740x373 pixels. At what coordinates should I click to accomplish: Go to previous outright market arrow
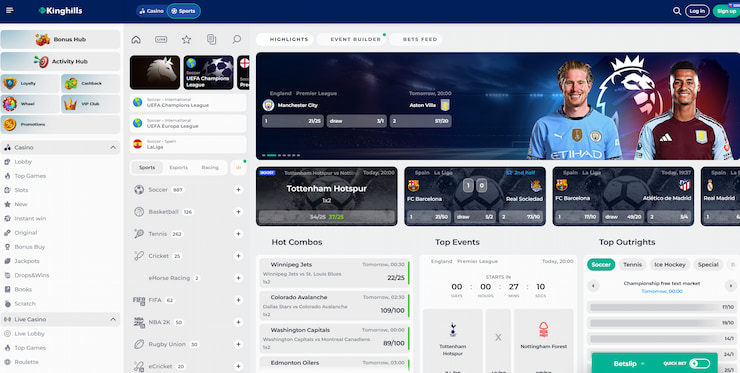593,286
